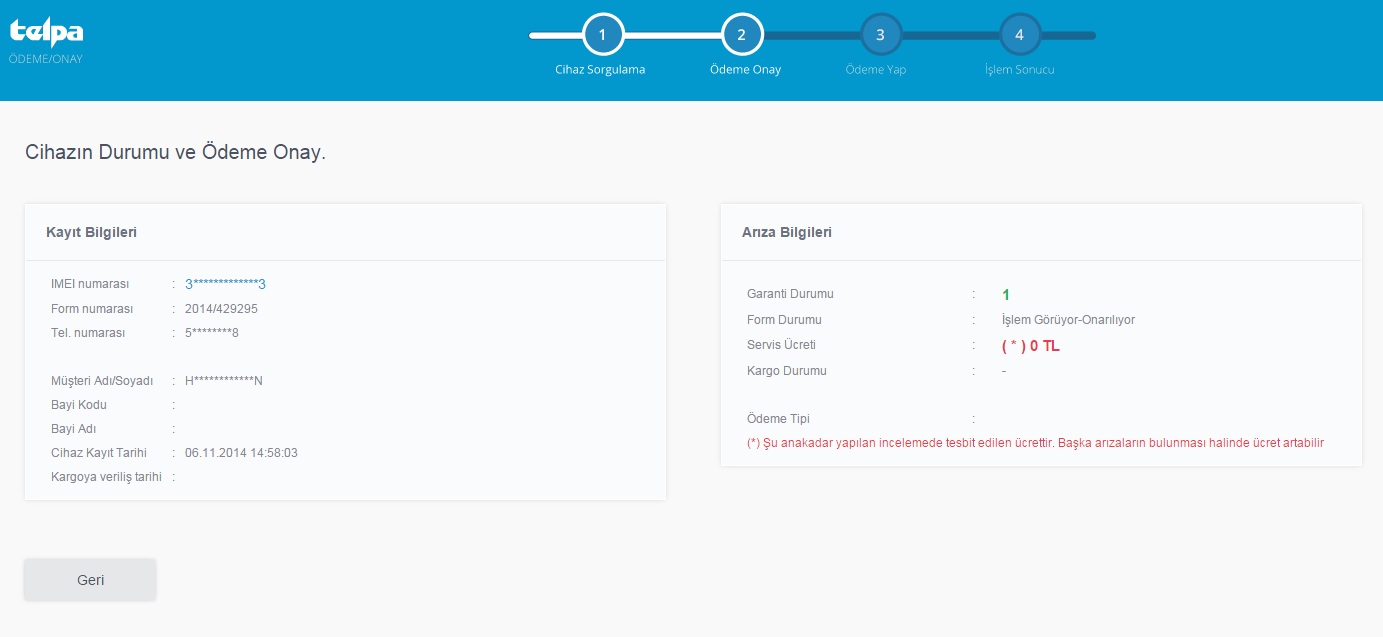The height and width of the screenshot is (637, 1383).
Task: Click the masked IMEI number link
Action: [x=225, y=284]
